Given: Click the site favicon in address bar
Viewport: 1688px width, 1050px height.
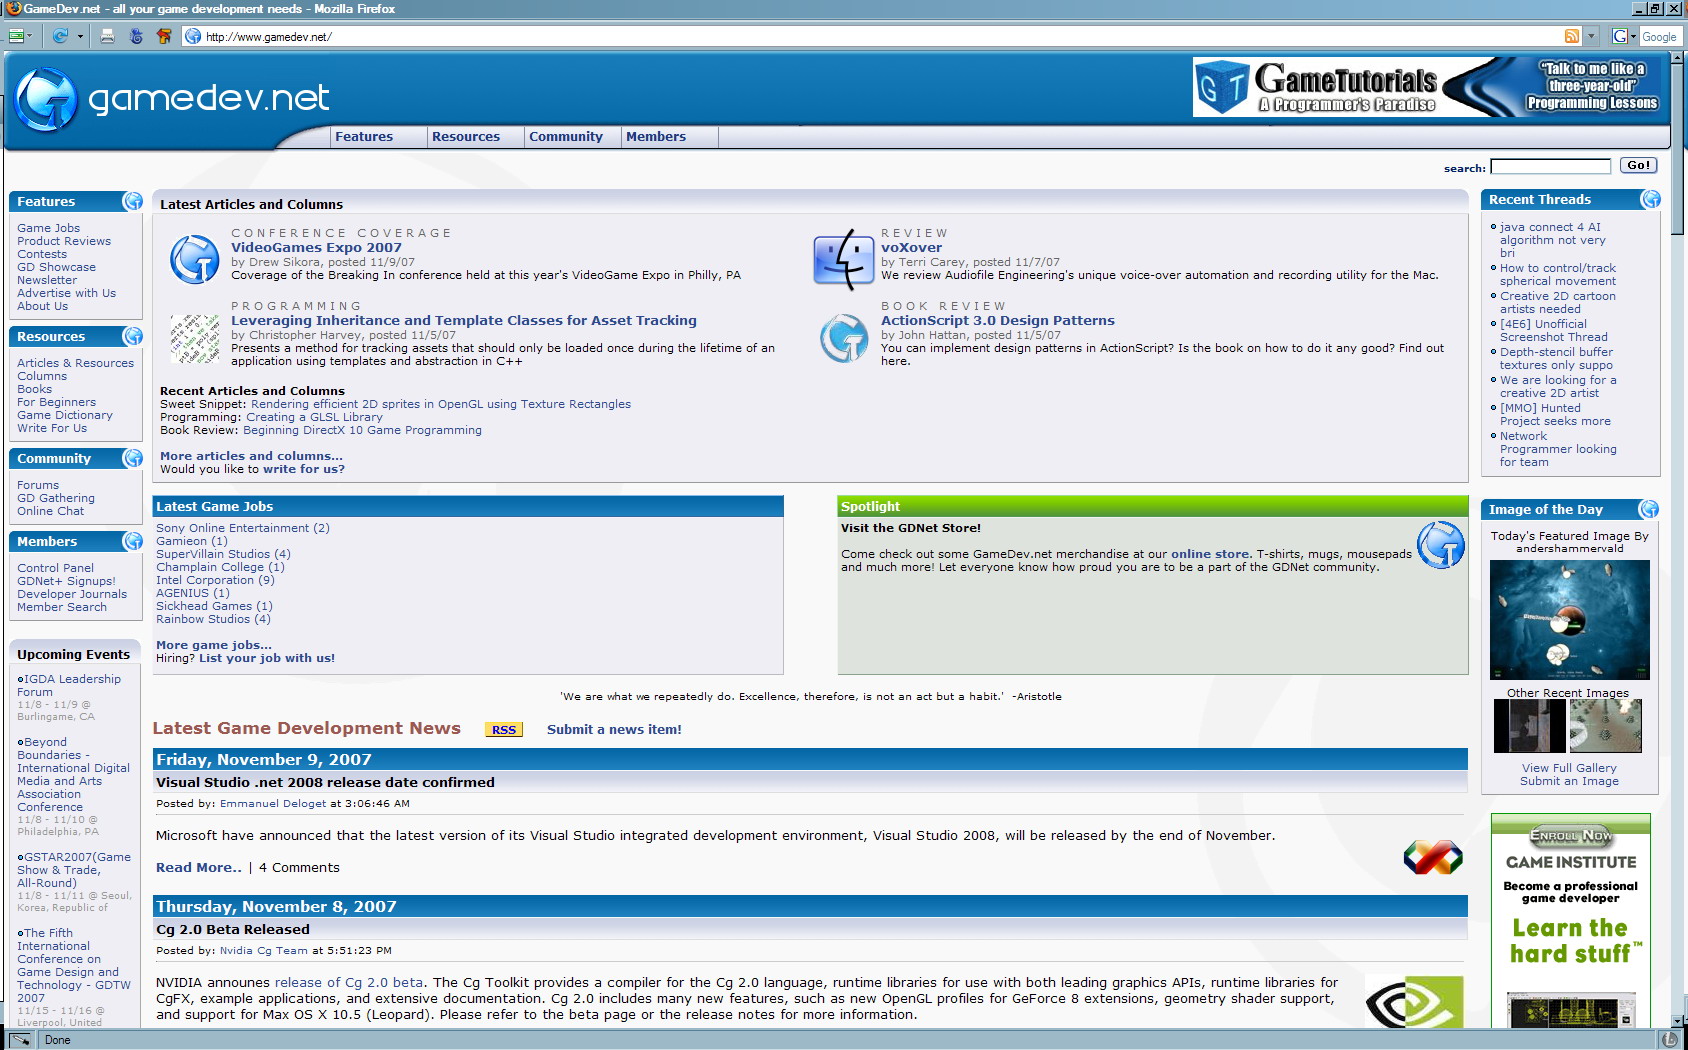Looking at the screenshot, I should (x=194, y=36).
